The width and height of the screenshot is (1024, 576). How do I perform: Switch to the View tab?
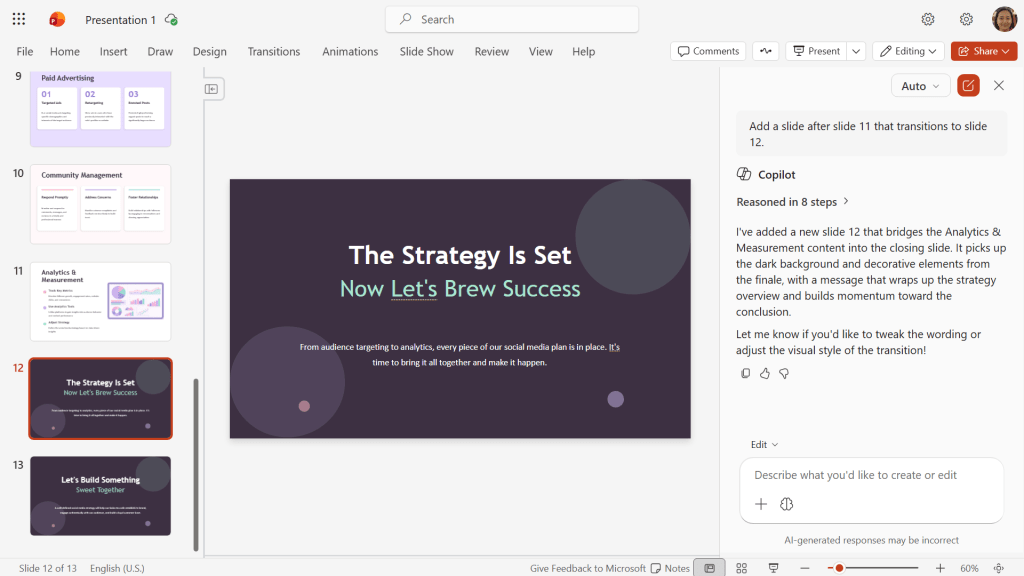(541, 52)
